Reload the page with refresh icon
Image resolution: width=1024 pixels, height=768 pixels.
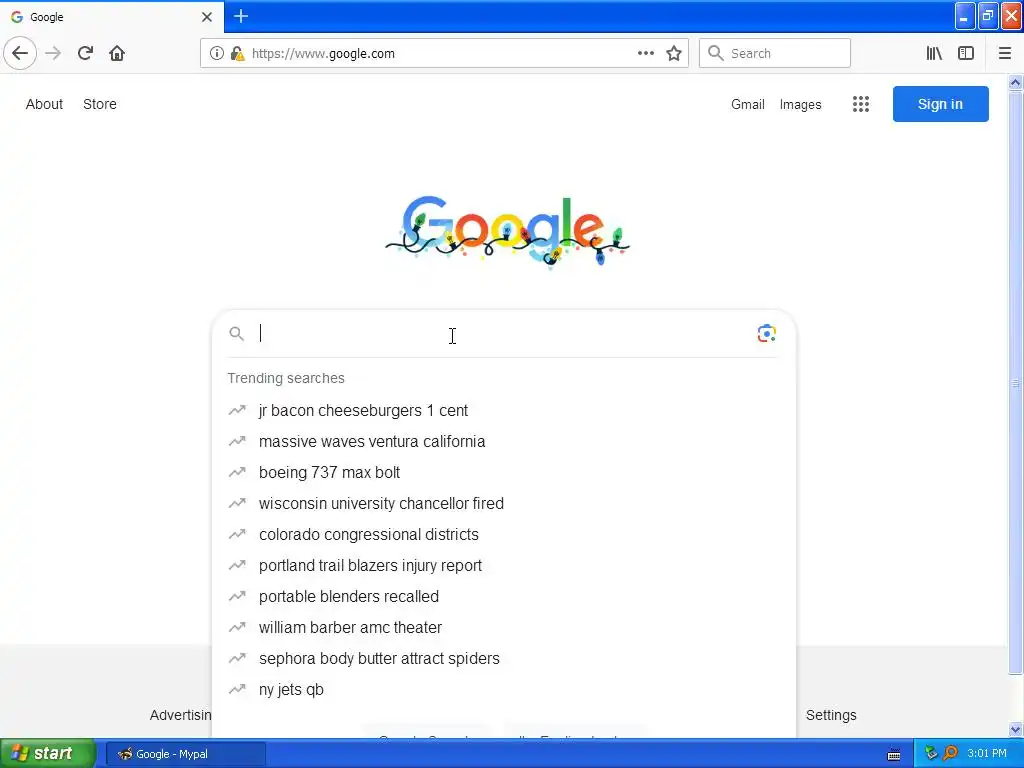point(85,54)
